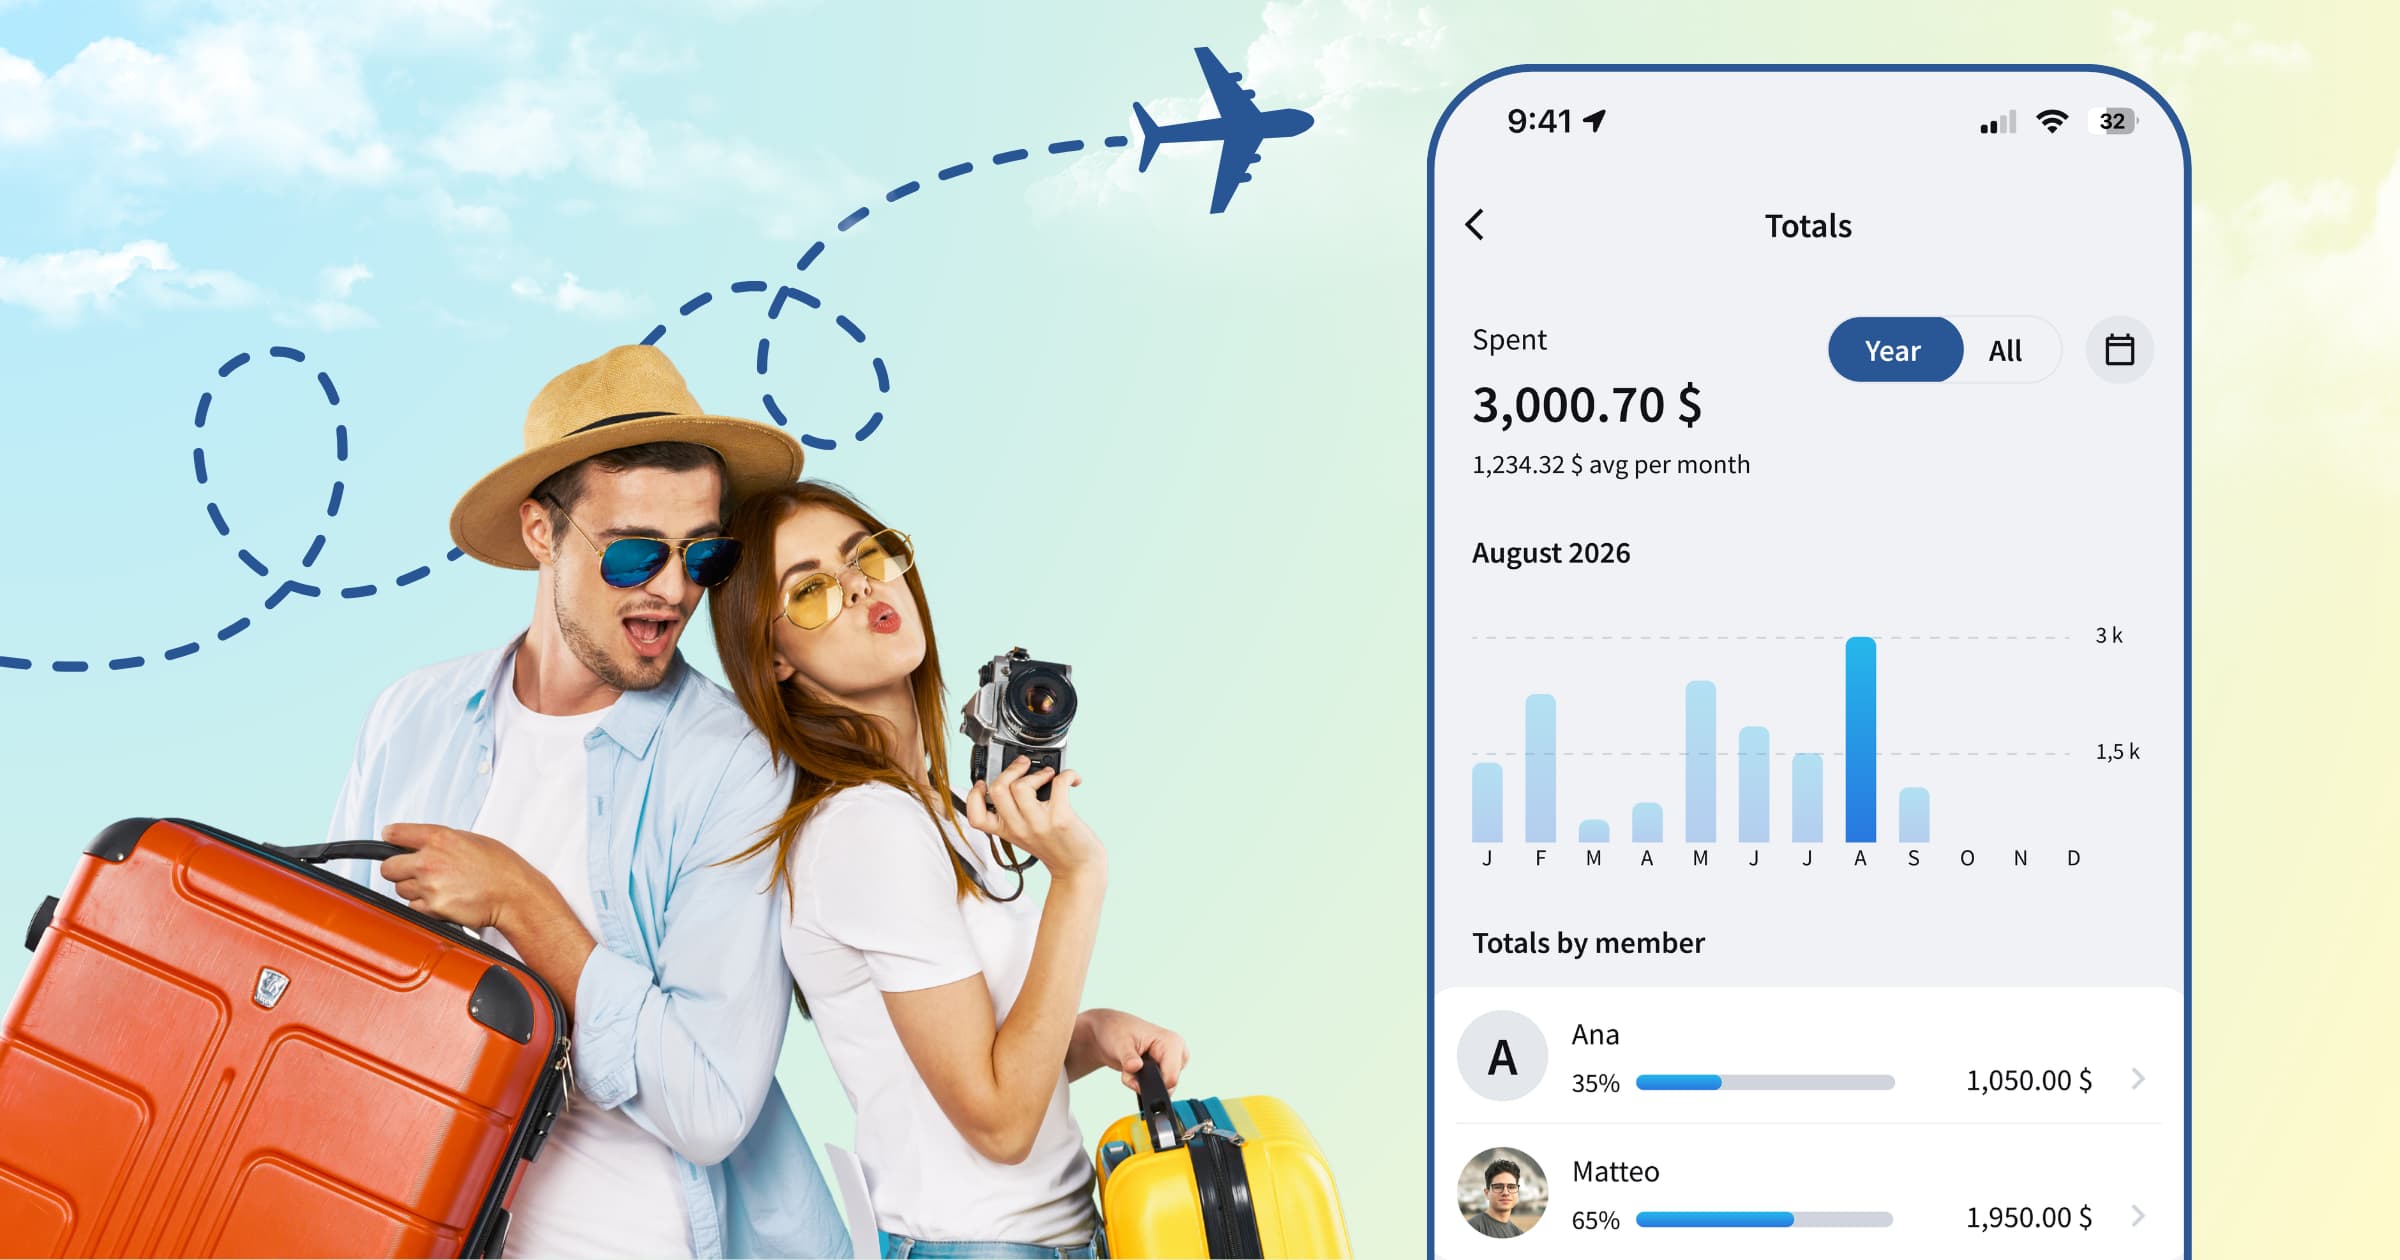Tap the 'N' November axis label
Screen dimensions: 2400x1260
coord(2020,858)
